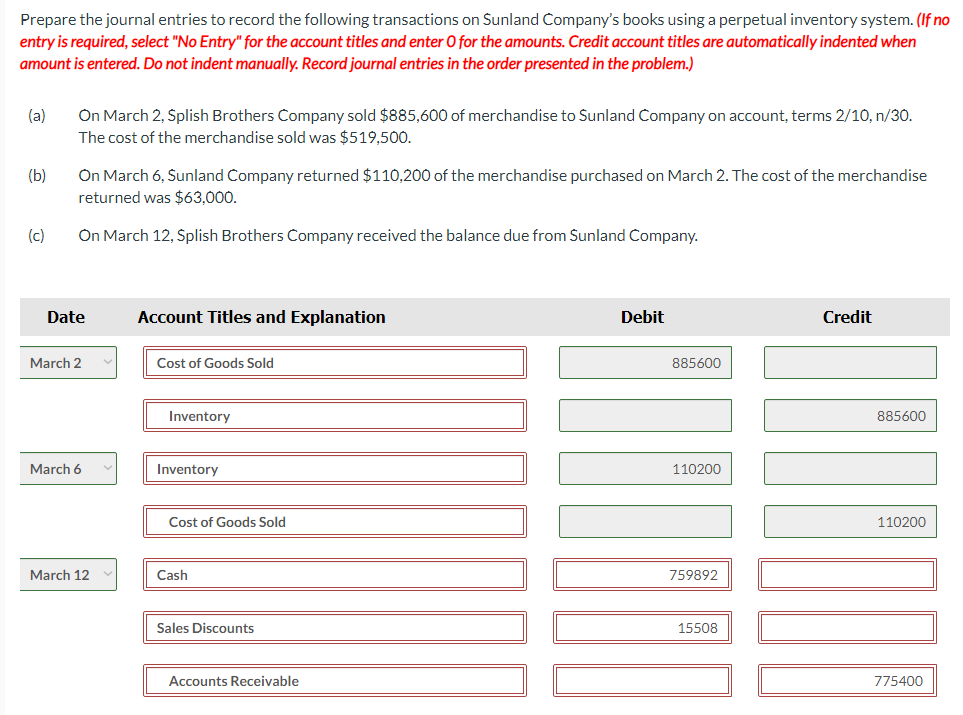This screenshot has width=963, height=715.
Task: Click the empty credit field in Cash row
Action: [848, 574]
